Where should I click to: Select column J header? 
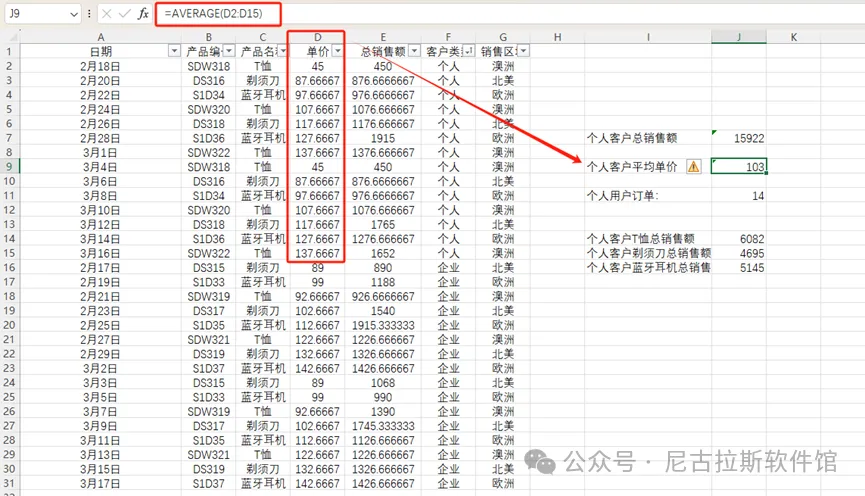[739, 37]
